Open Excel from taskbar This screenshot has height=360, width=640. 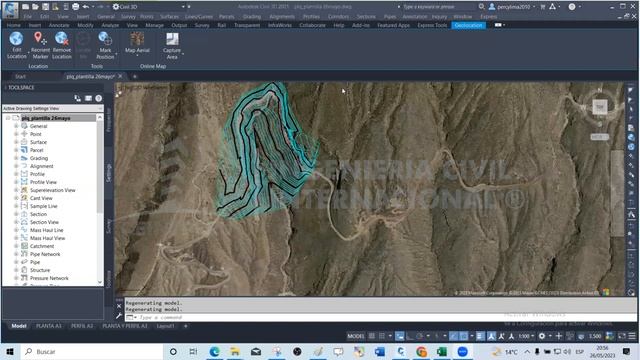click(442, 351)
